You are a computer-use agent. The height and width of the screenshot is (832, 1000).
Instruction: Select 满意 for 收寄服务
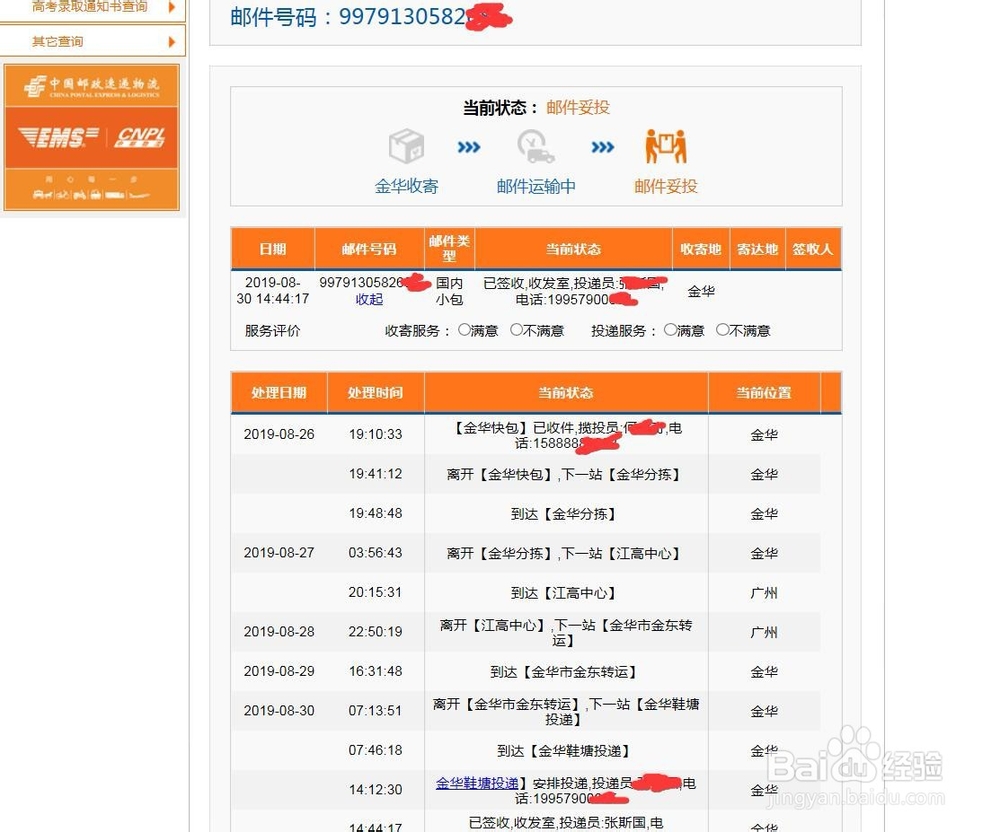464,330
